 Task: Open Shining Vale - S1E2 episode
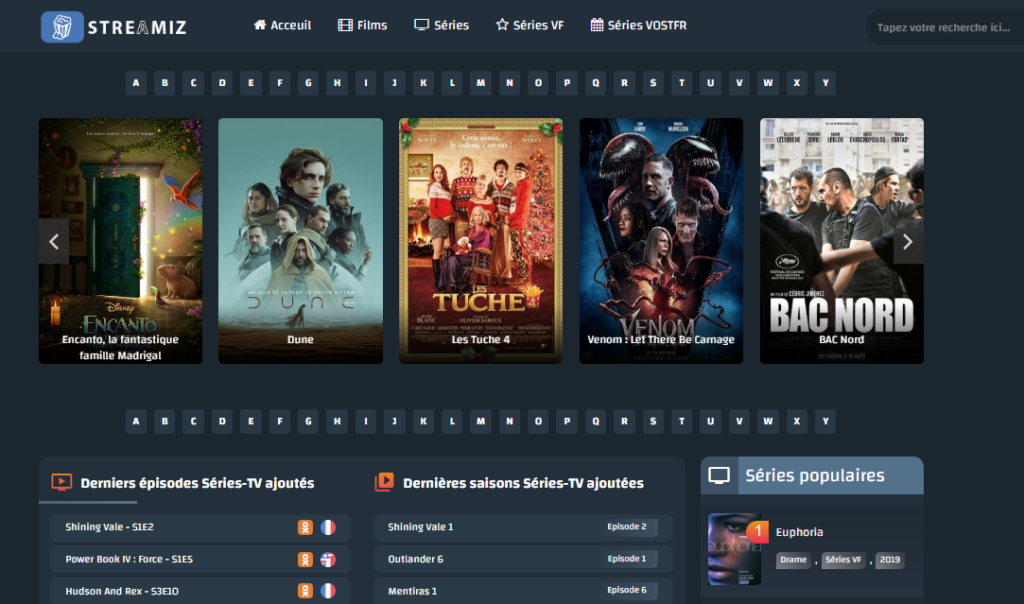pos(110,527)
